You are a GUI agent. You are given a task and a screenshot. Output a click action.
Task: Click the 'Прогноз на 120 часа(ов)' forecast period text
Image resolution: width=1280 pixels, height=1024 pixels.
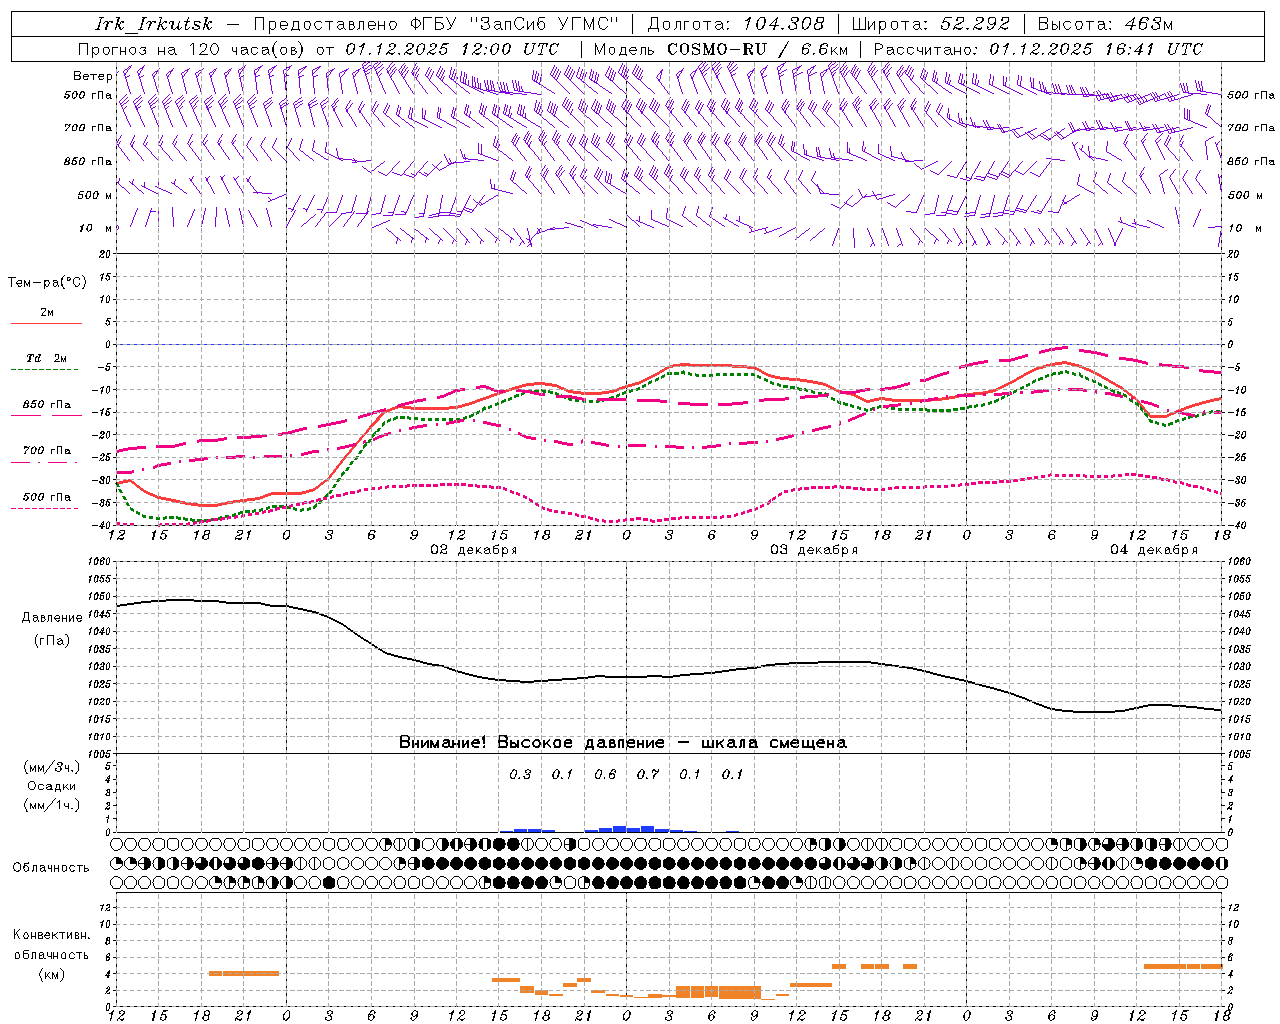pyautogui.click(x=192, y=49)
